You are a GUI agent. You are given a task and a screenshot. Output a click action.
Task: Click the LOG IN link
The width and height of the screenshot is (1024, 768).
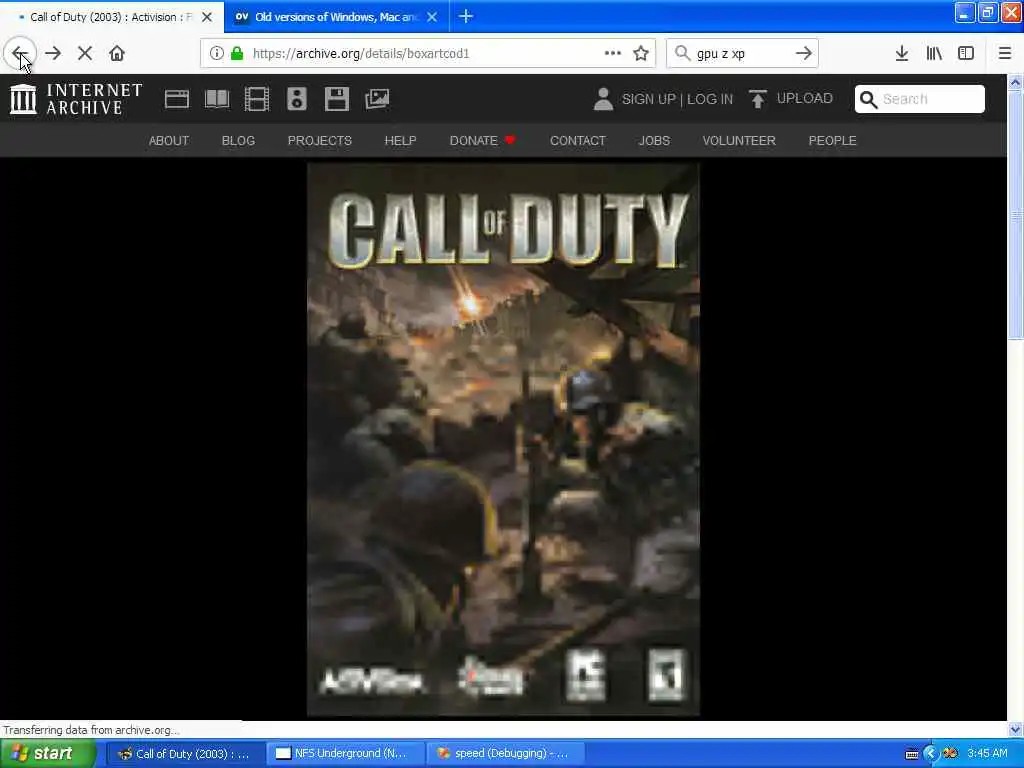tap(710, 99)
